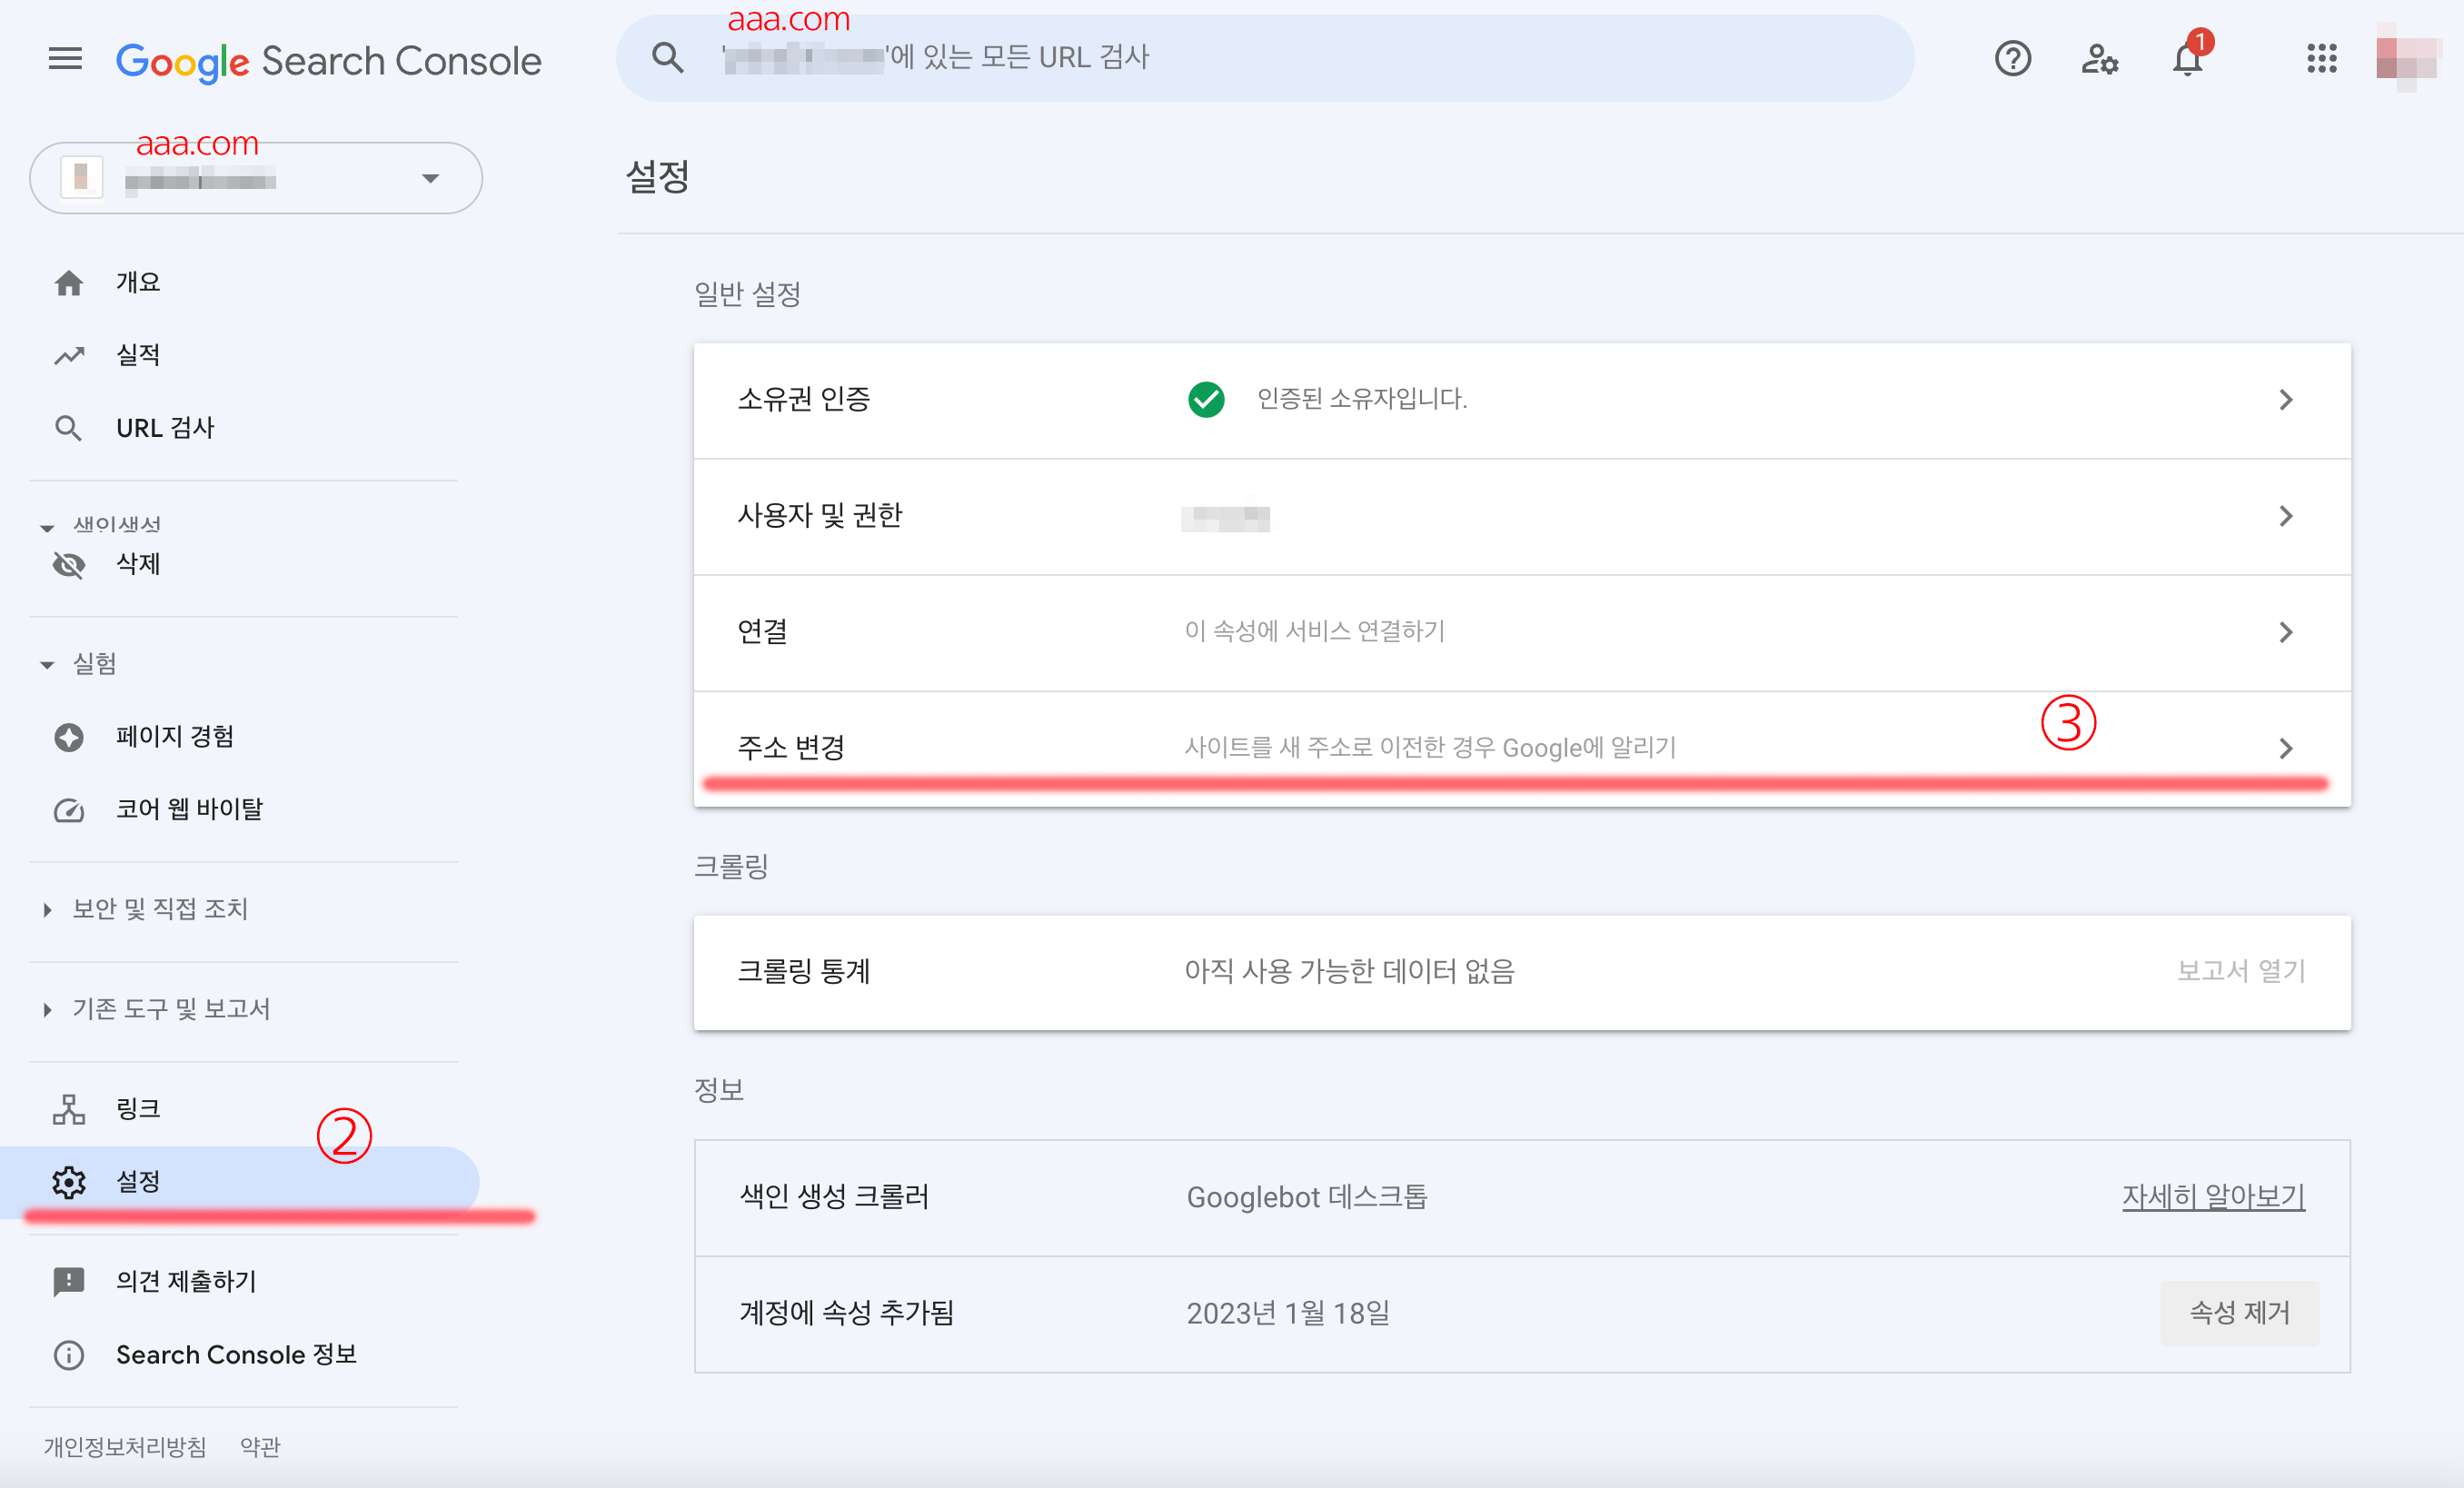The image size is (2464, 1488).
Task: Open 실적 performance report
Action: [x=138, y=355]
